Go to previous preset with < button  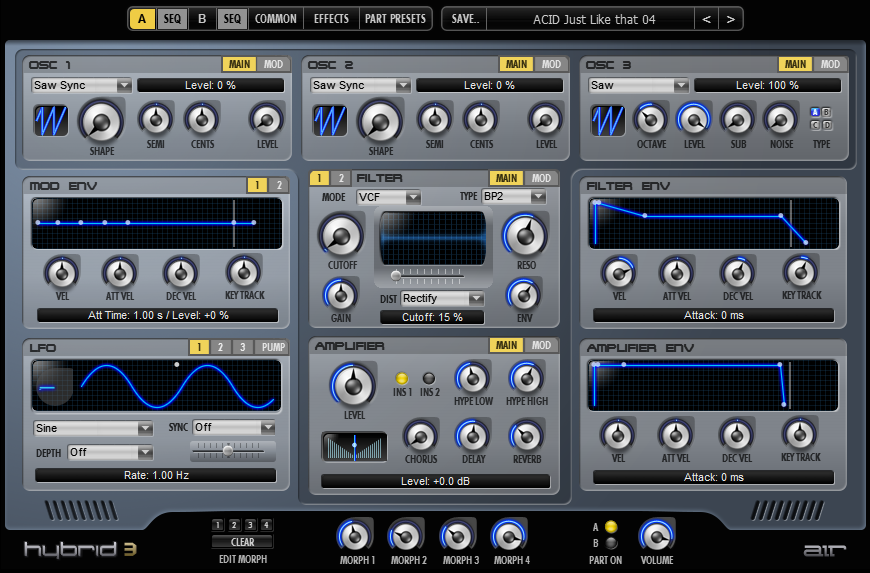(706, 19)
